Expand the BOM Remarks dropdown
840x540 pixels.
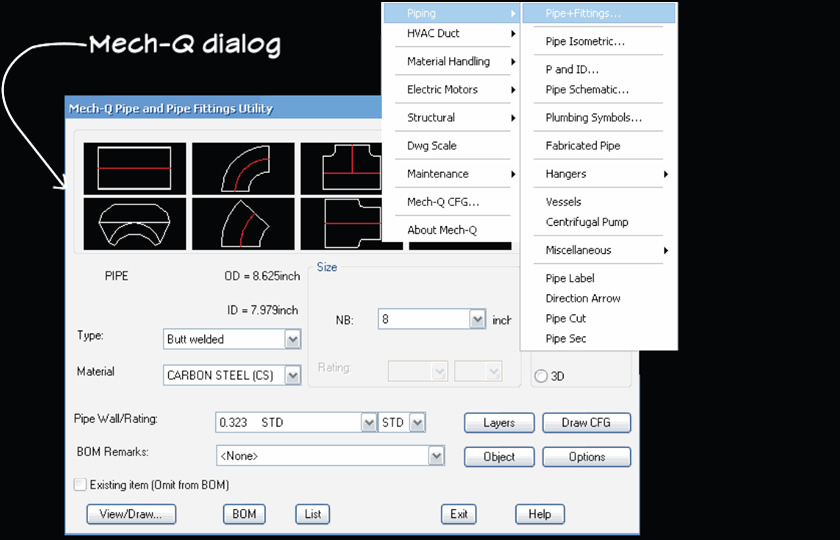click(437, 456)
